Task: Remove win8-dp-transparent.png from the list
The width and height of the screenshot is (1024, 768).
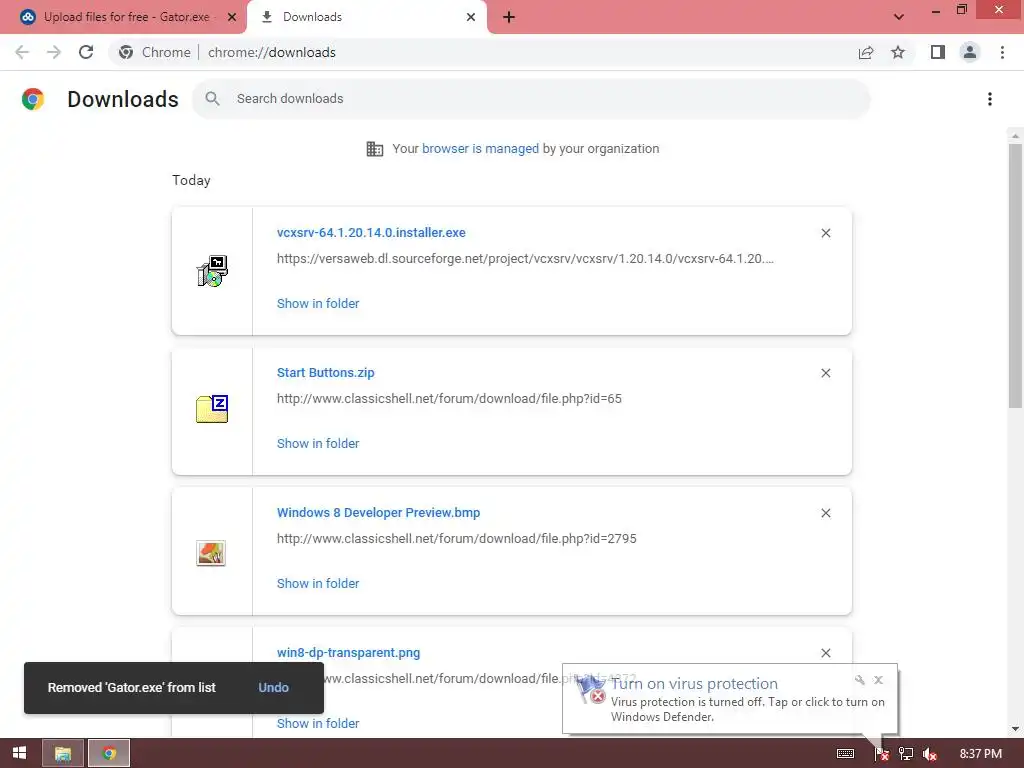Action: point(825,653)
